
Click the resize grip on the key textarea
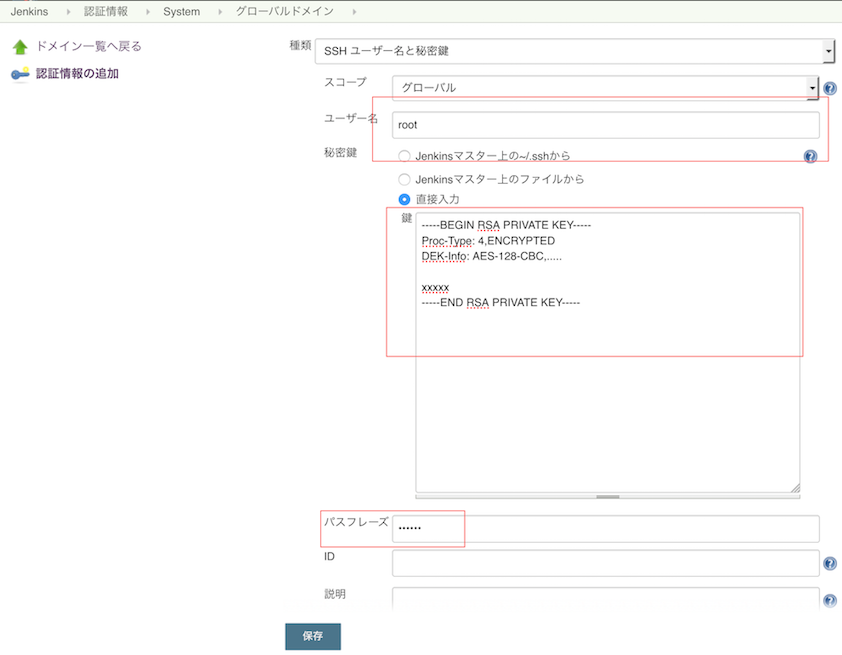click(x=794, y=487)
